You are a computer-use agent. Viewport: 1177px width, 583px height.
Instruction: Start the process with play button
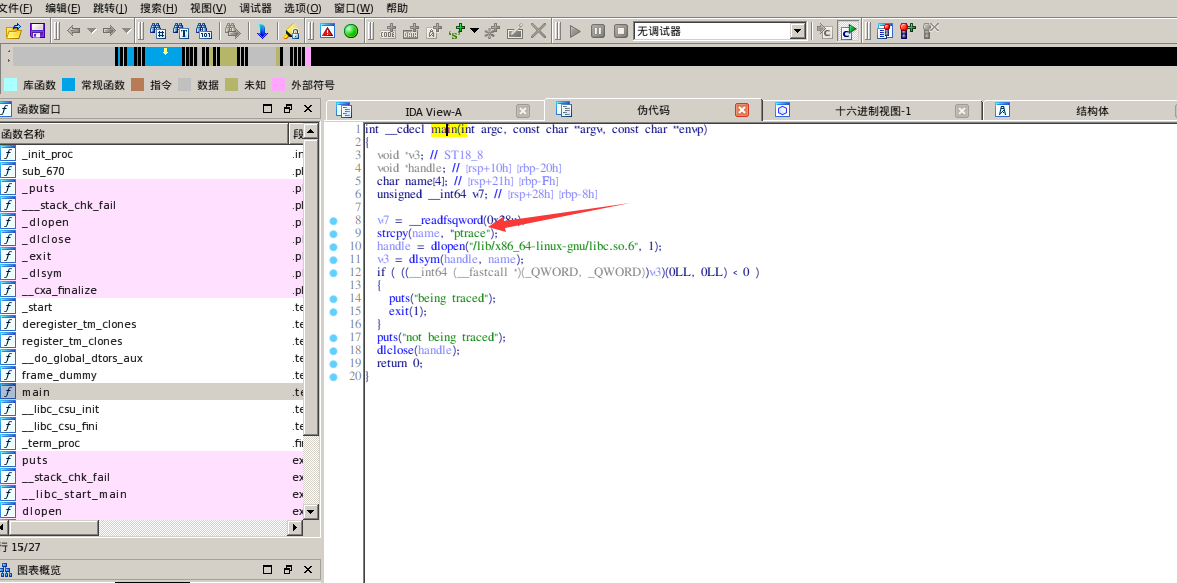(x=574, y=31)
